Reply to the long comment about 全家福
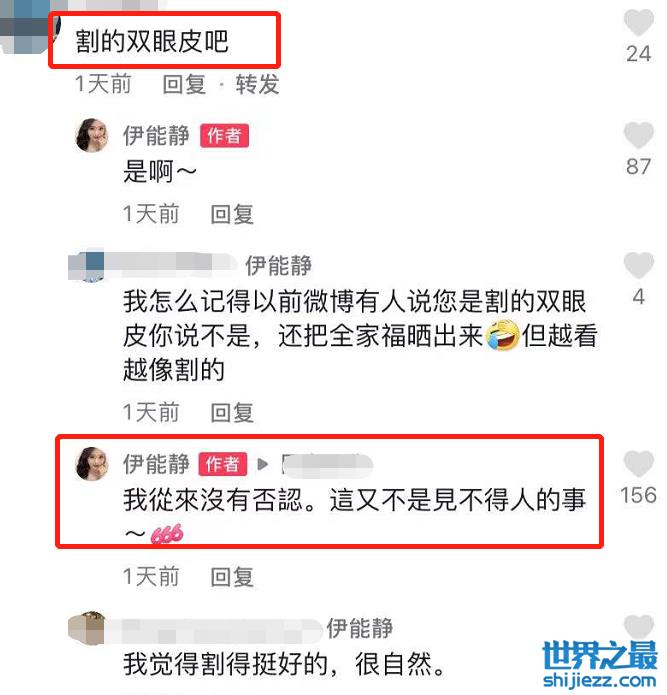 tap(232, 413)
